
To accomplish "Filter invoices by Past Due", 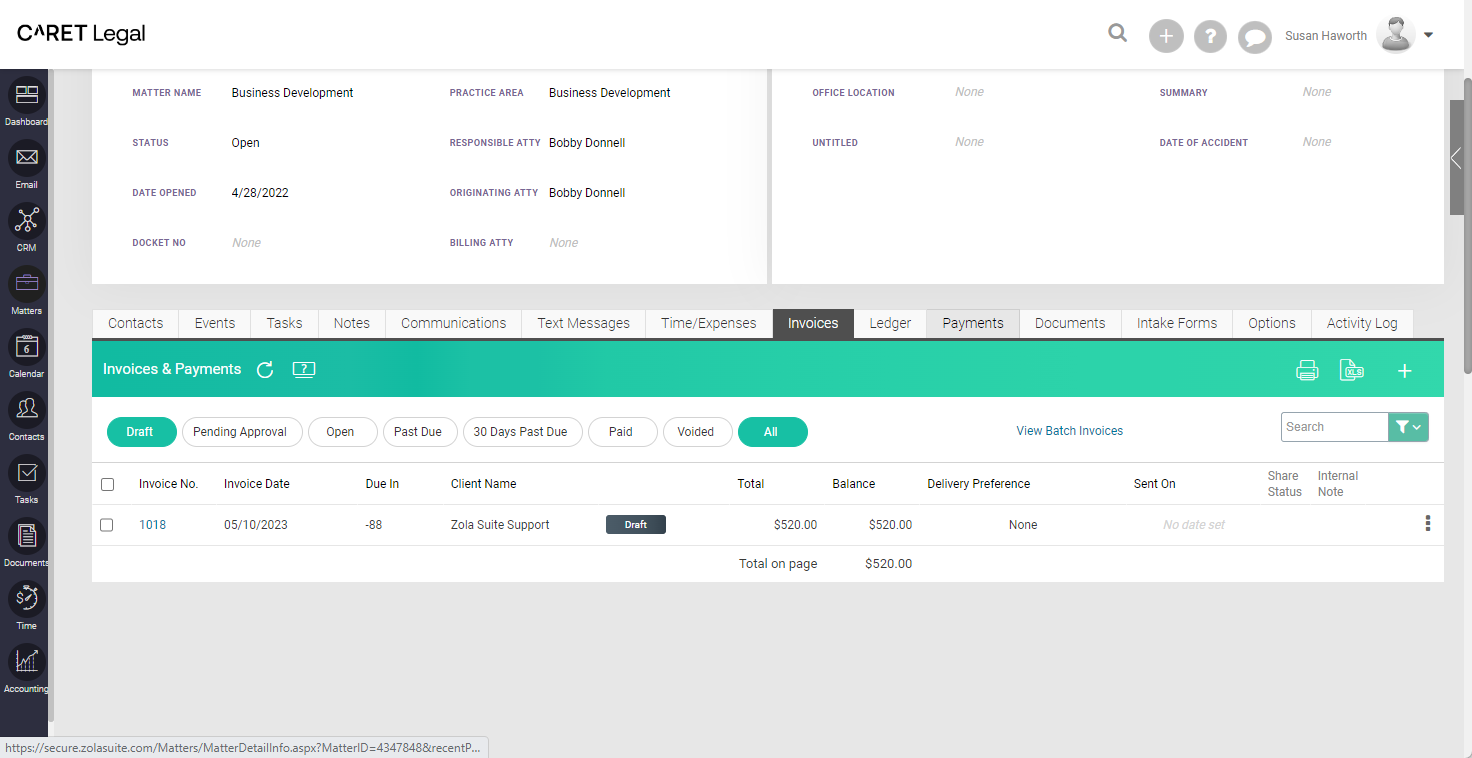I will click(x=418, y=432).
